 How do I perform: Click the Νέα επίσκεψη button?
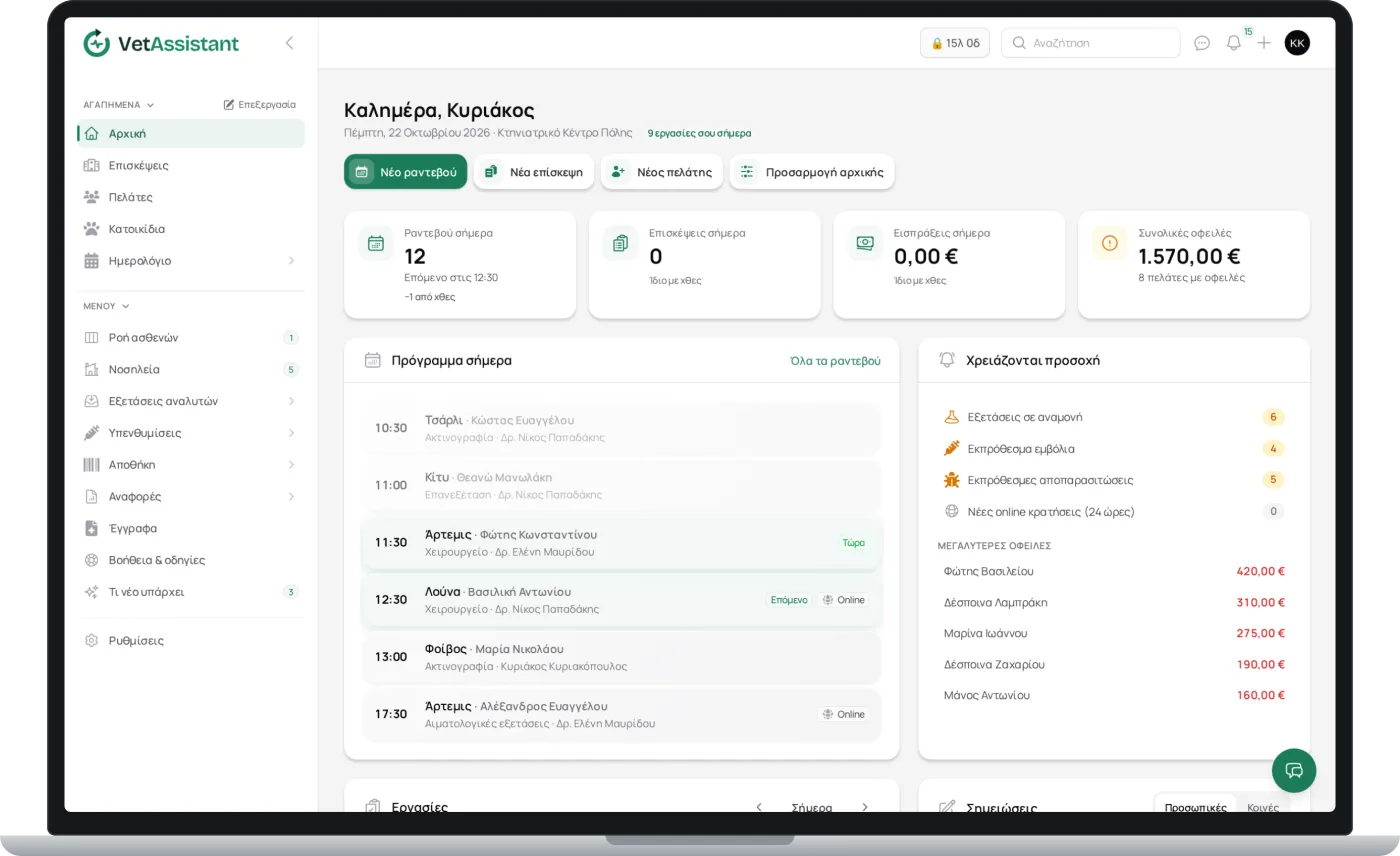tap(534, 172)
